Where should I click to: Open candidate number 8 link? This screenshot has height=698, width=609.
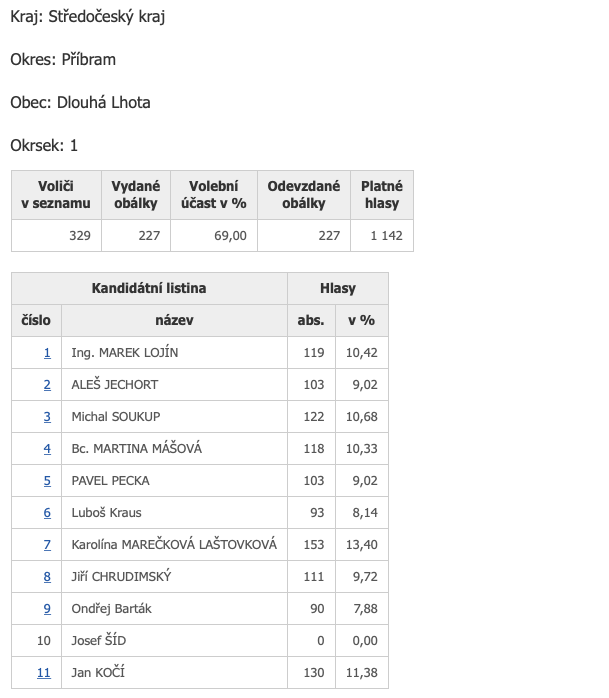tap(47, 577)
